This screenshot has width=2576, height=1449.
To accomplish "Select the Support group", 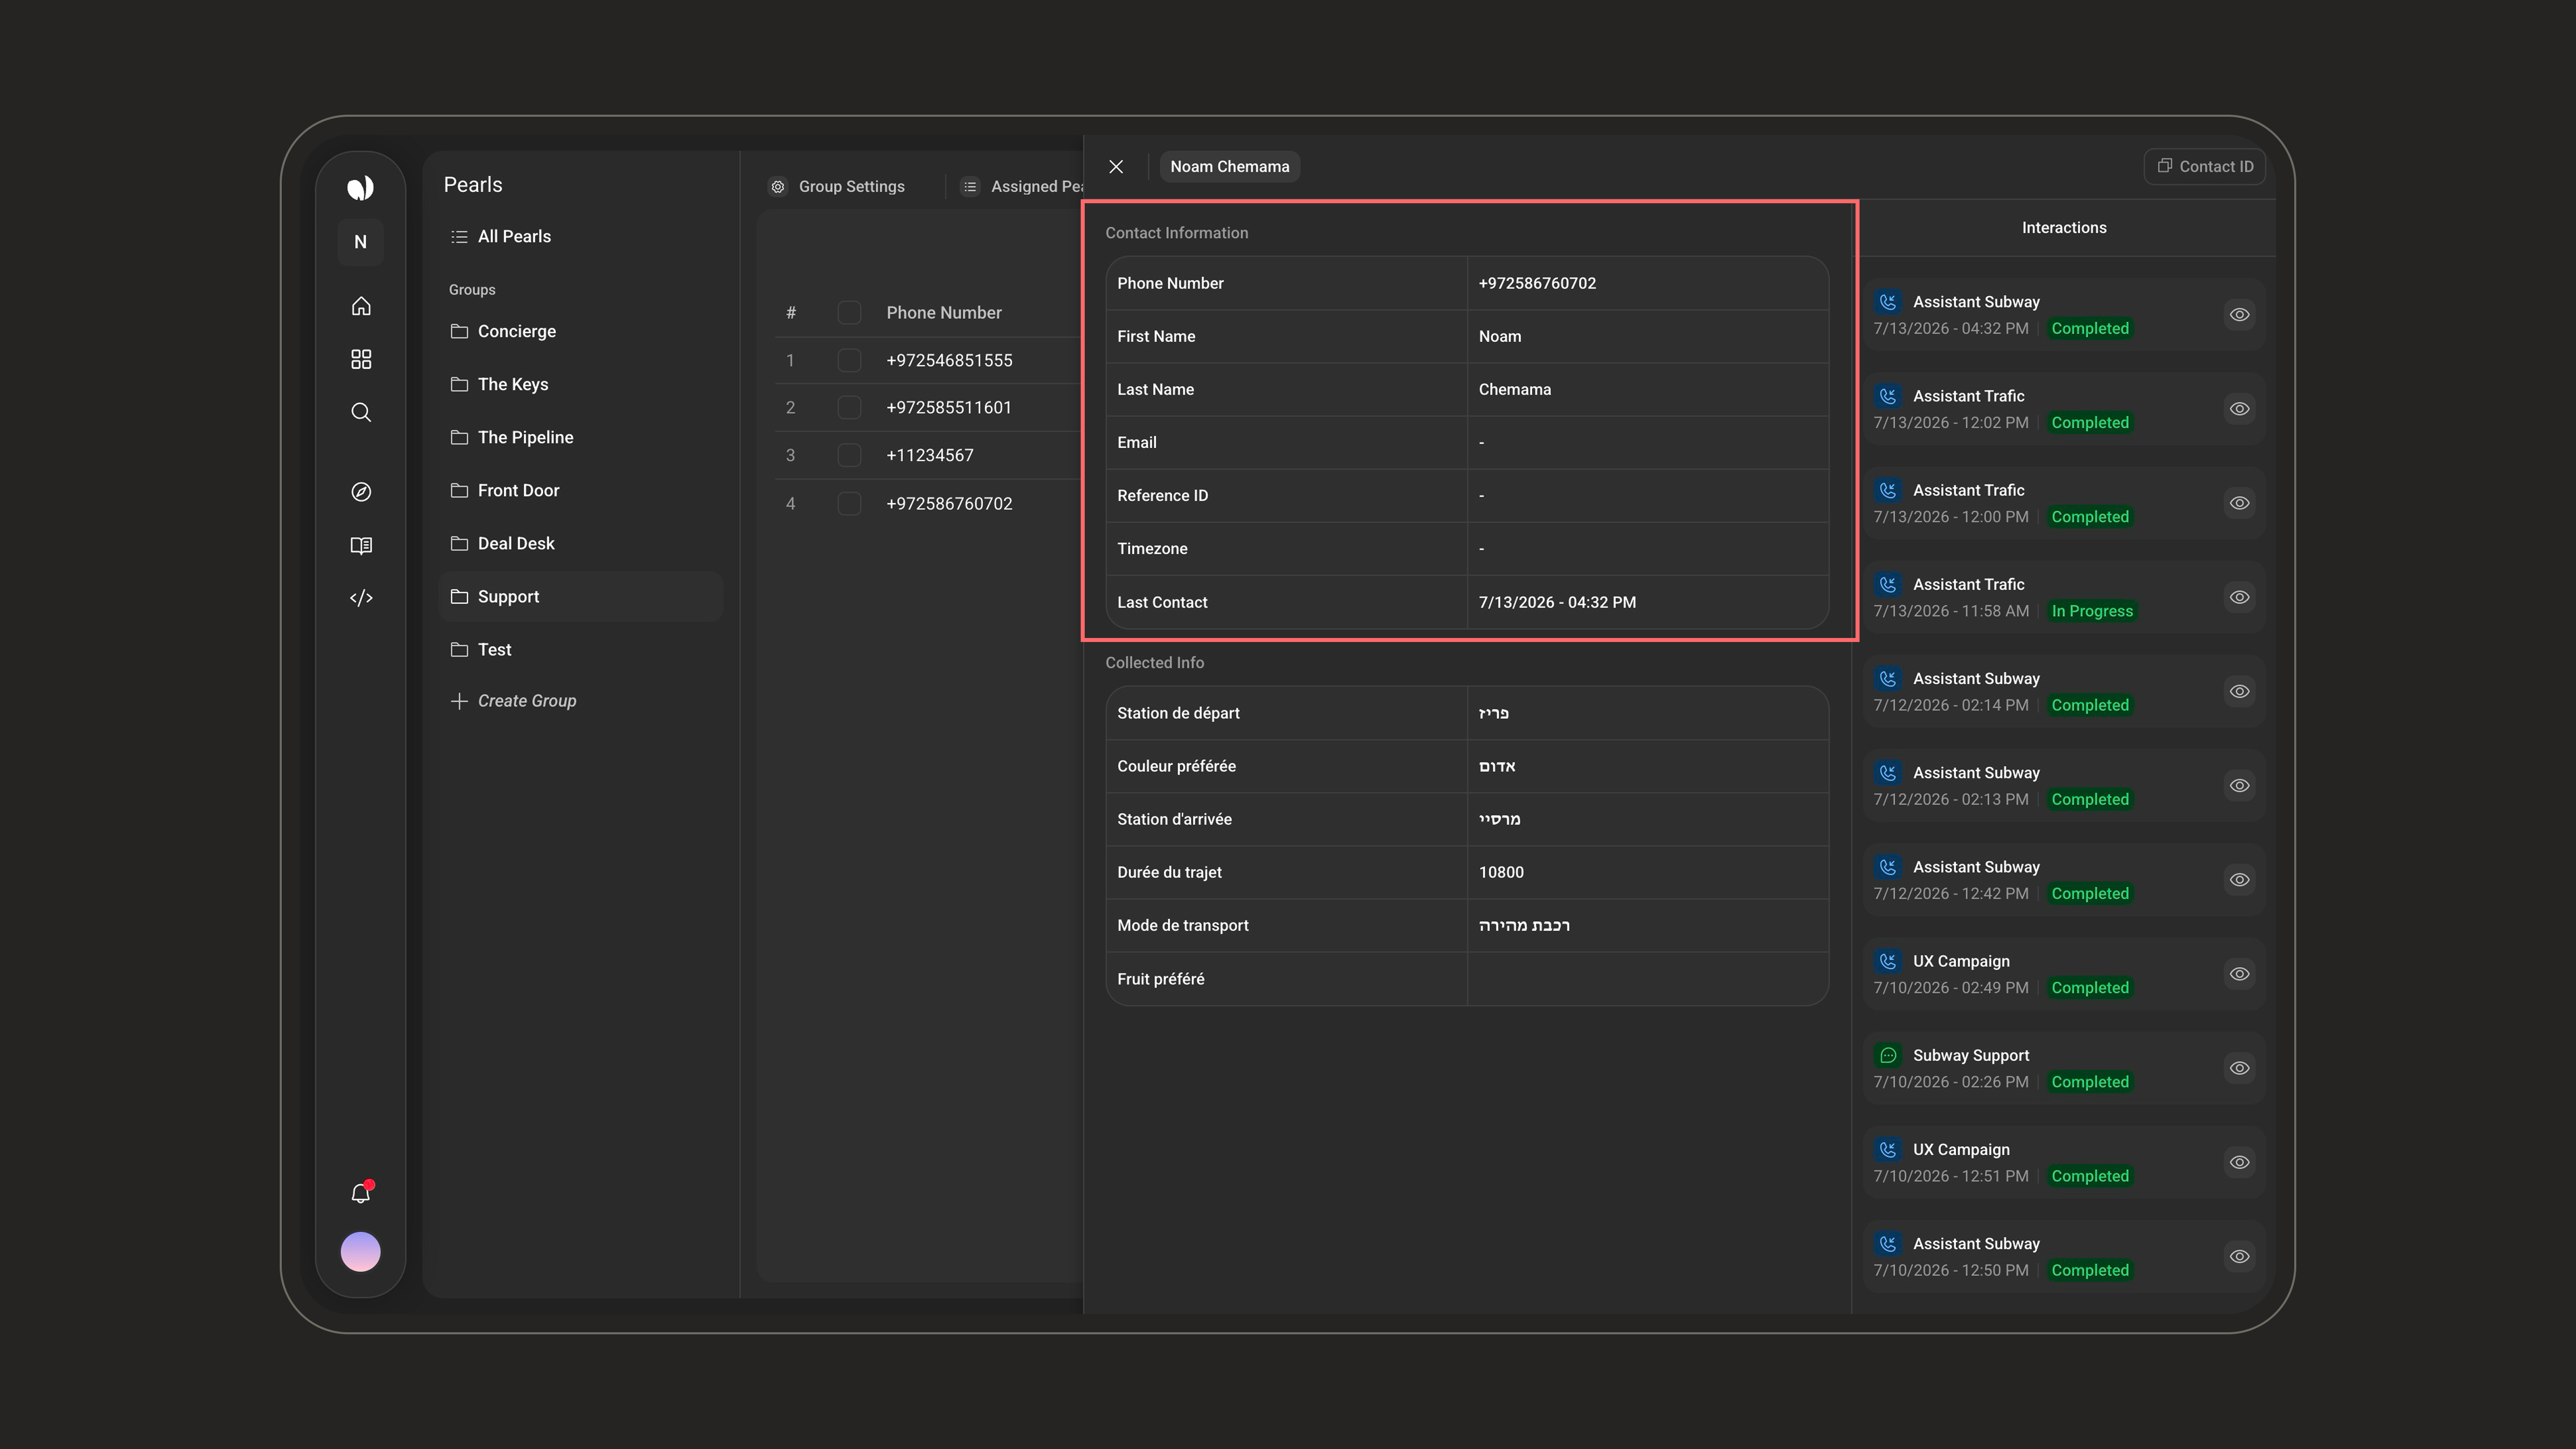I will [x=580, y=596].
